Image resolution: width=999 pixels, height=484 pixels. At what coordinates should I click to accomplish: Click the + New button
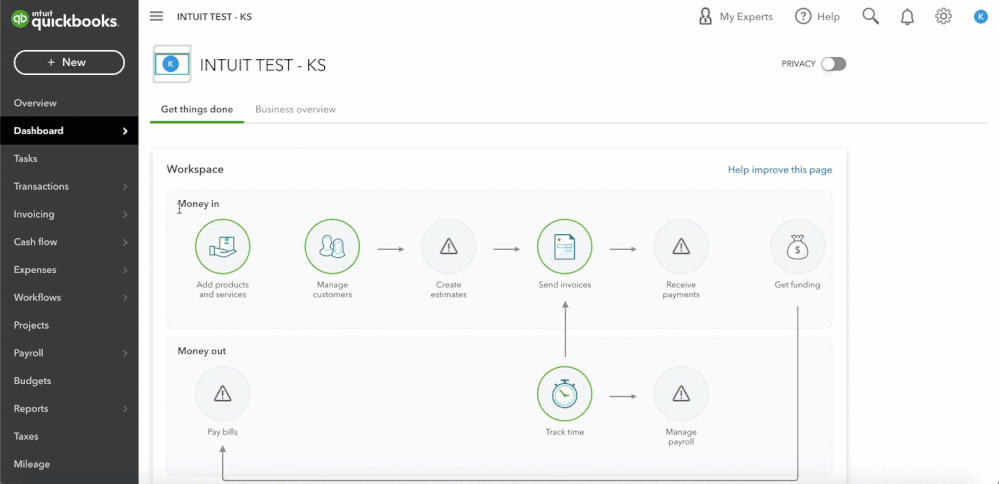pos(69,62)
